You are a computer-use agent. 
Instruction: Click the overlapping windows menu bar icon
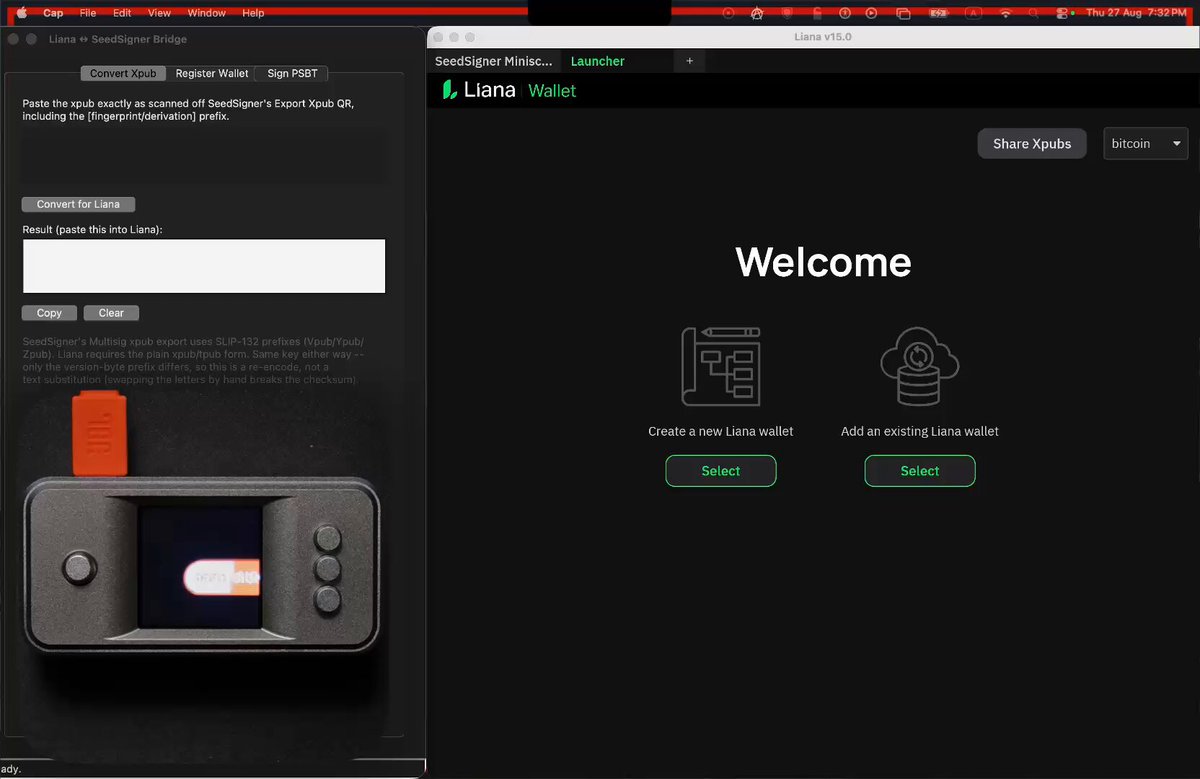coord(903,13)
